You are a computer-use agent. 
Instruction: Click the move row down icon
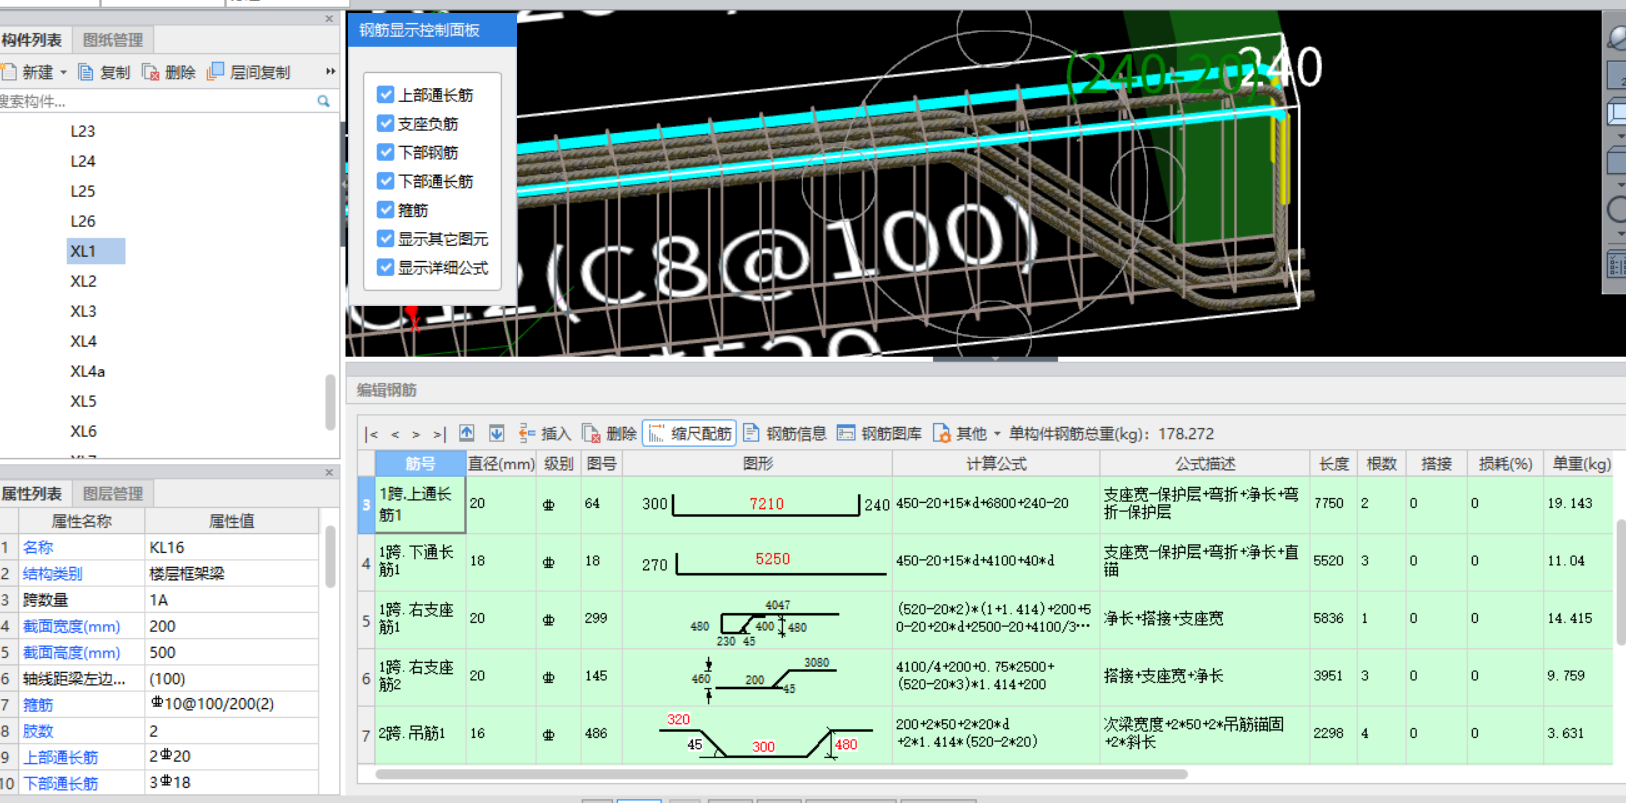click(x=497, y=433)
